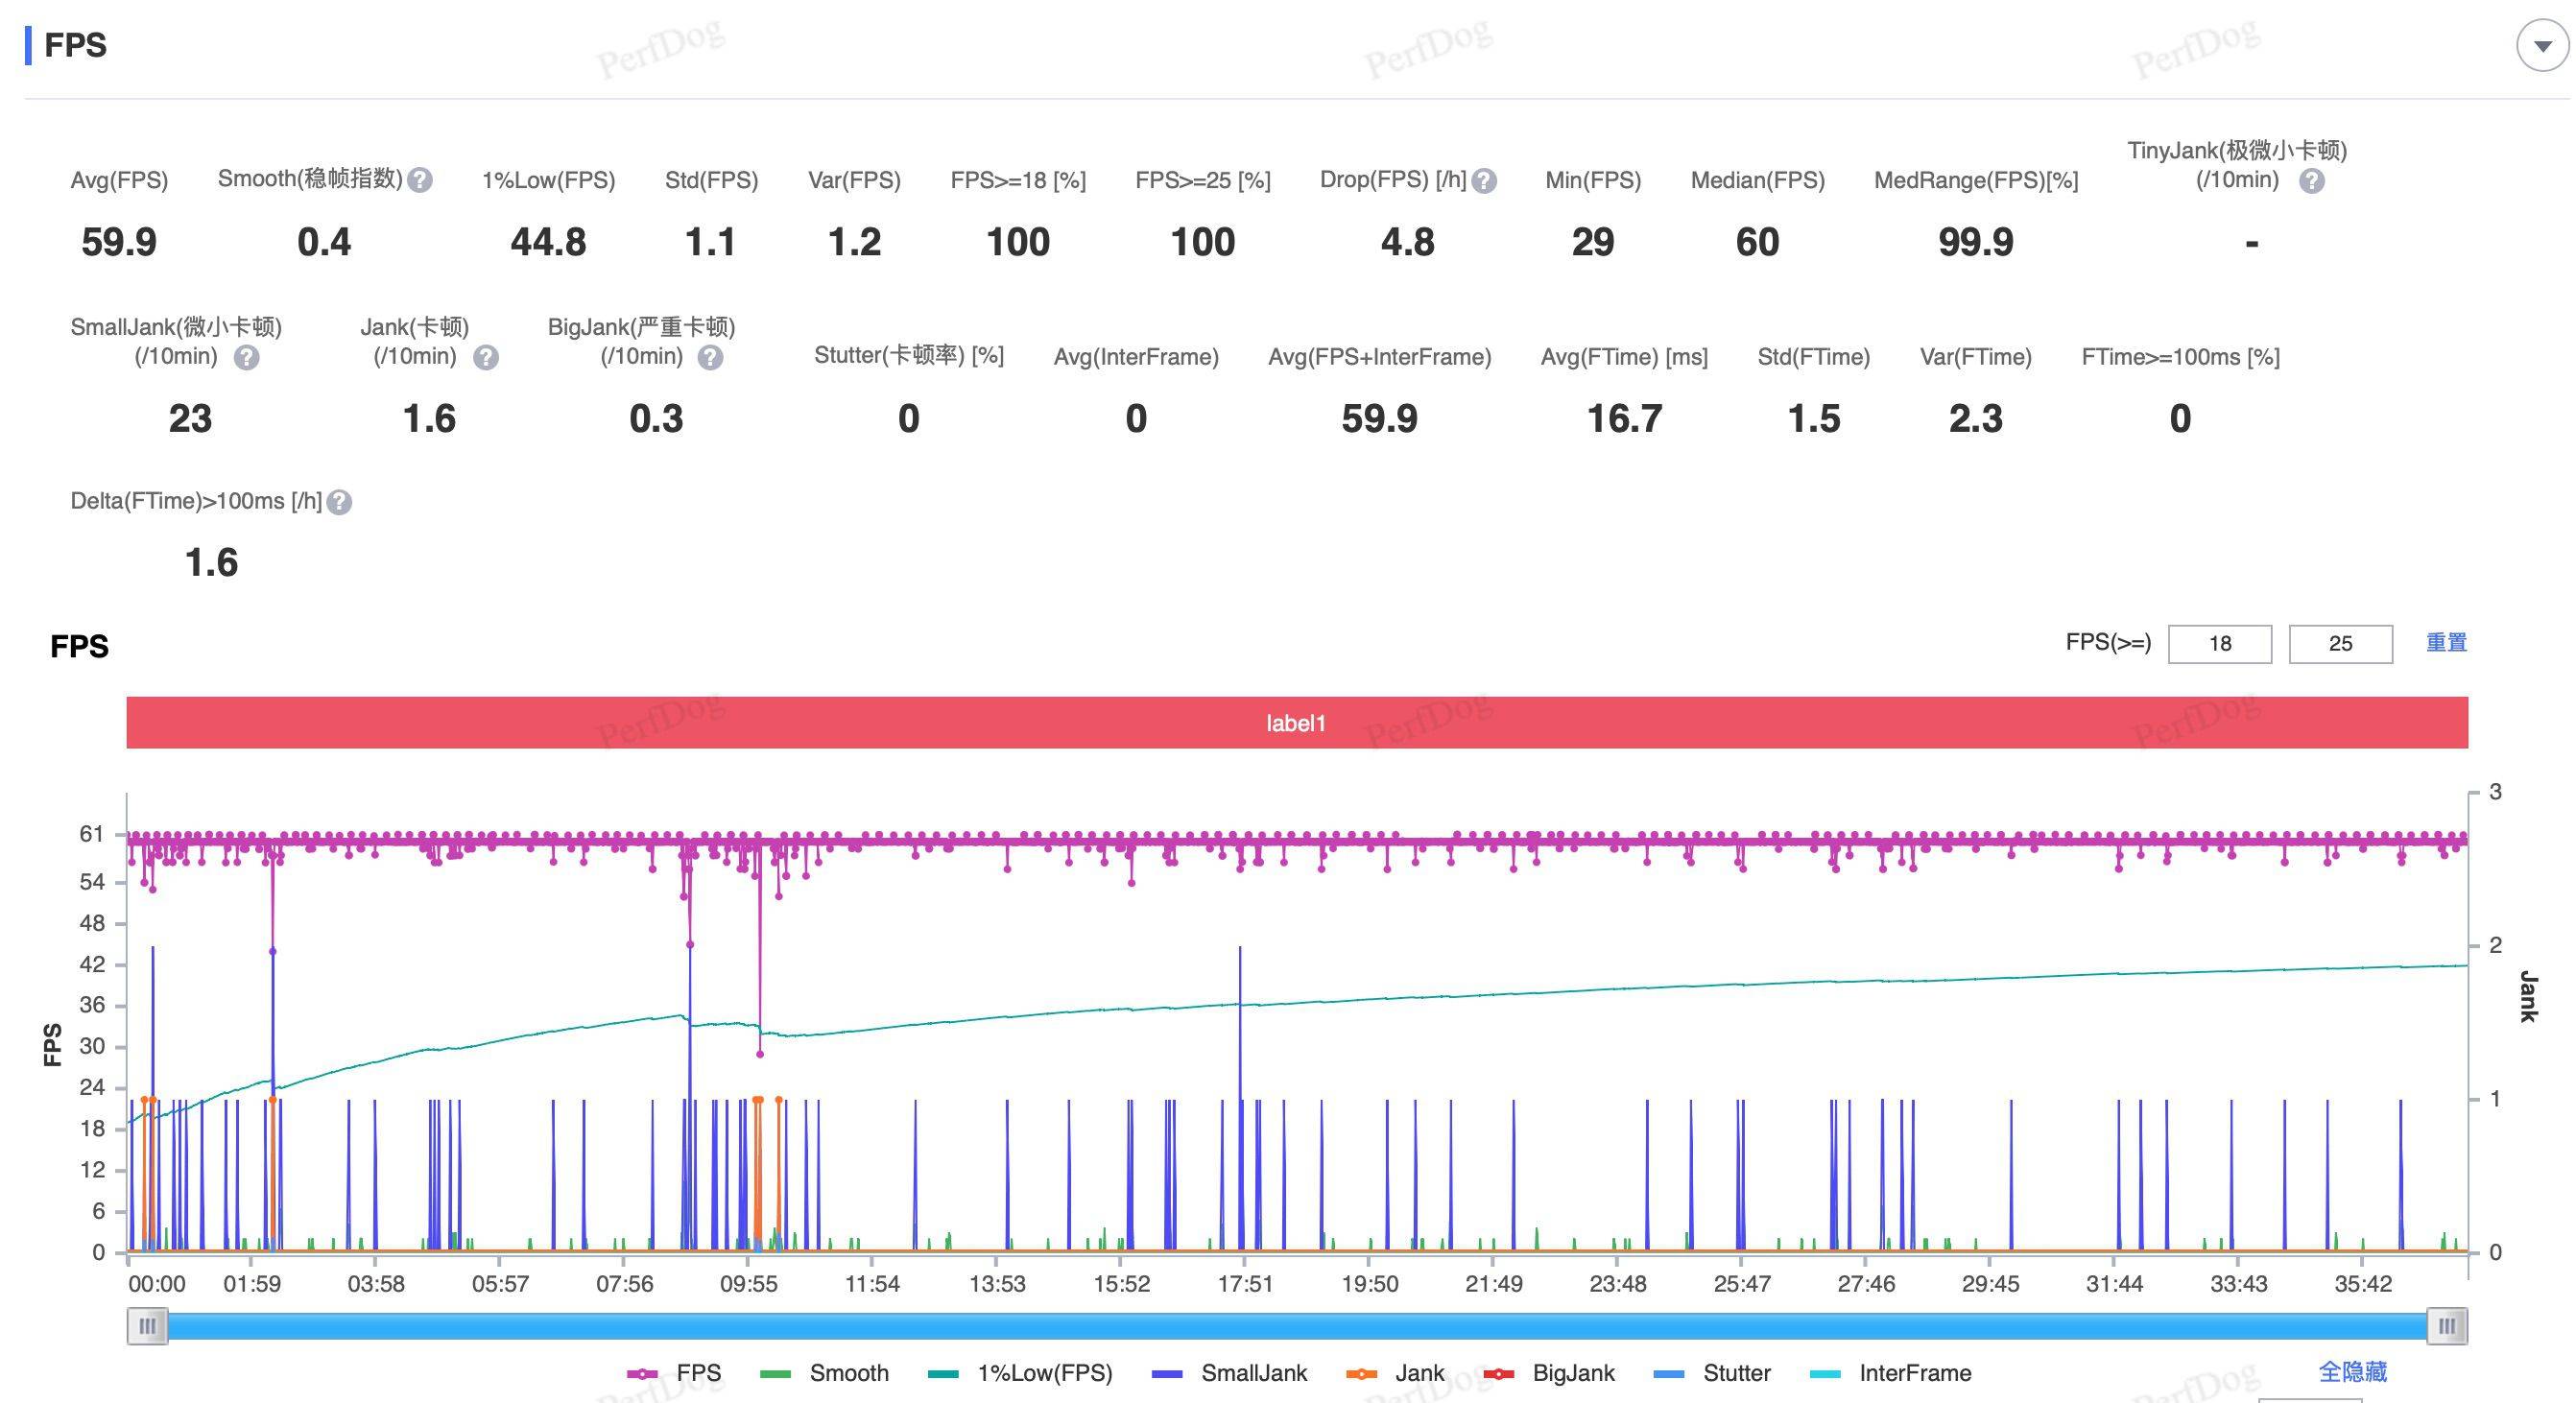
Task: Click 重置 reset link
Action: (x=2446, y=643)
